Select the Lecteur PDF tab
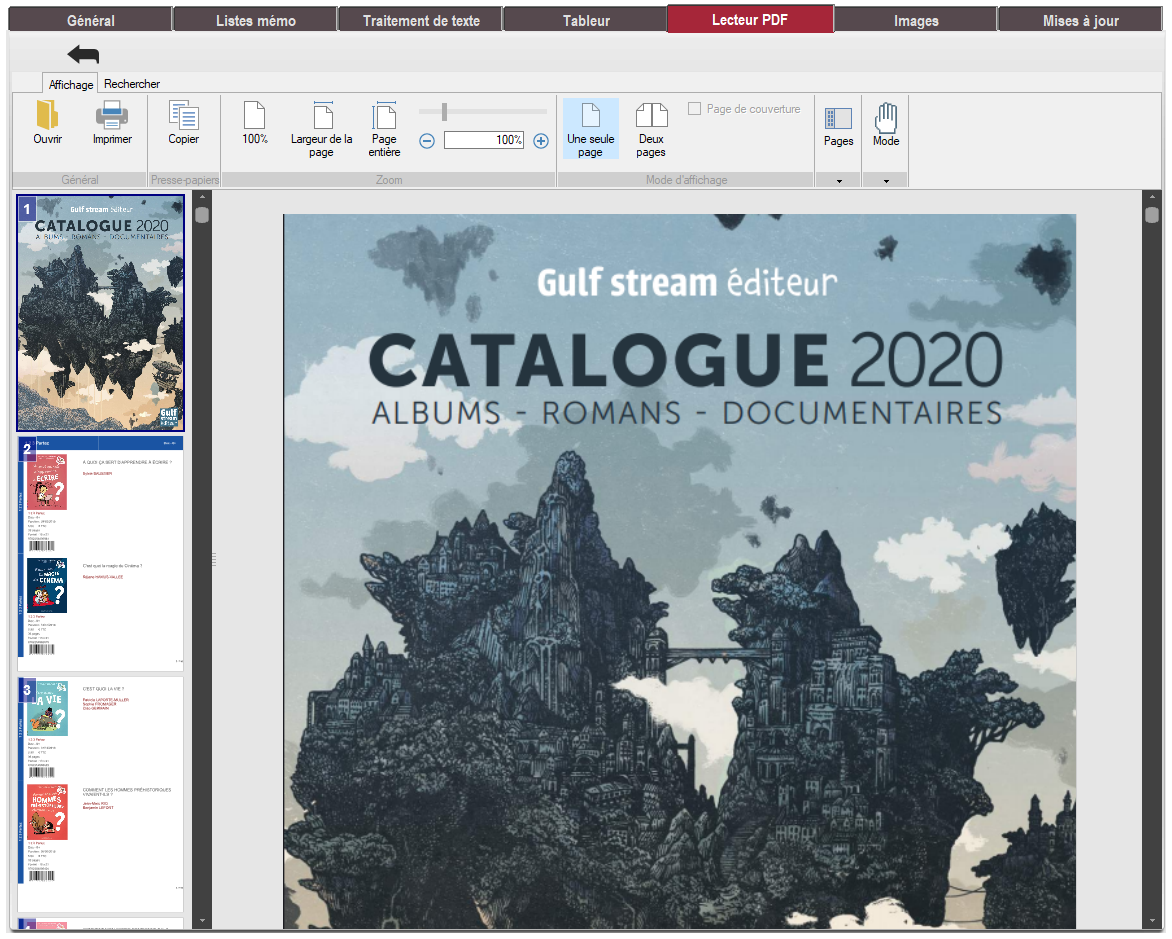The width and height of the screenshot is (1172, 939). (x=750, y=19)
